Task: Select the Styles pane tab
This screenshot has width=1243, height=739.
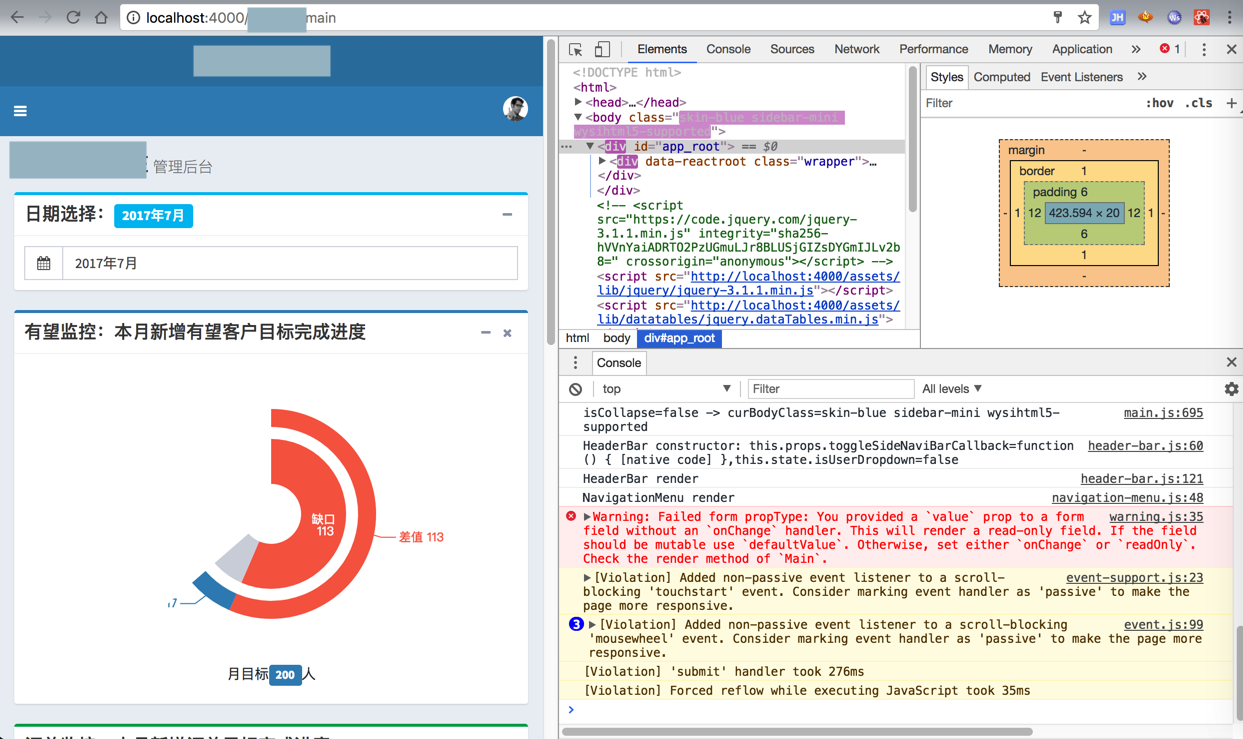Action: (946, 77)
